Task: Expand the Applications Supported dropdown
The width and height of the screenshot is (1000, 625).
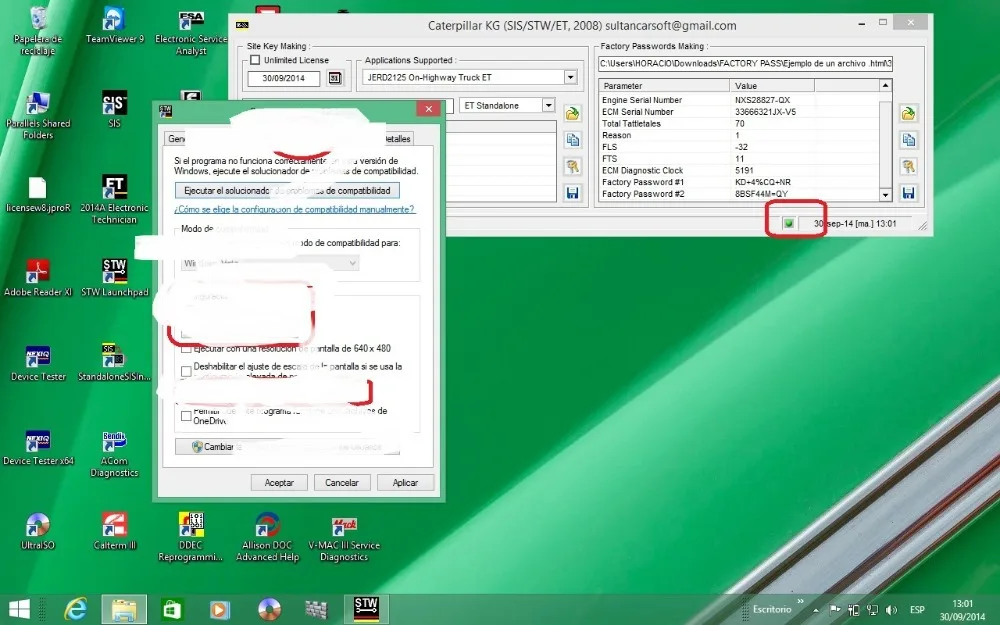Action: [x=570, y=77]
